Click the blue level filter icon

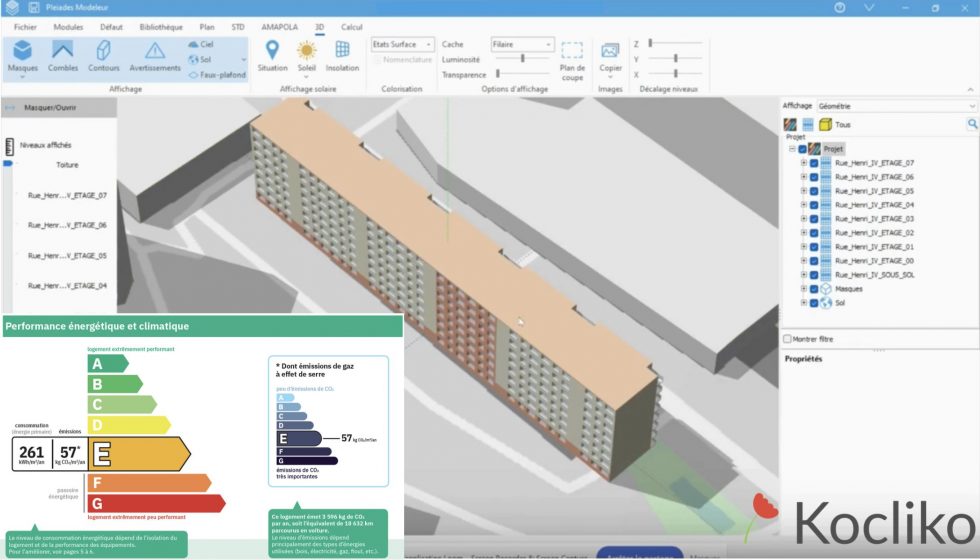(x=808, y=124)
